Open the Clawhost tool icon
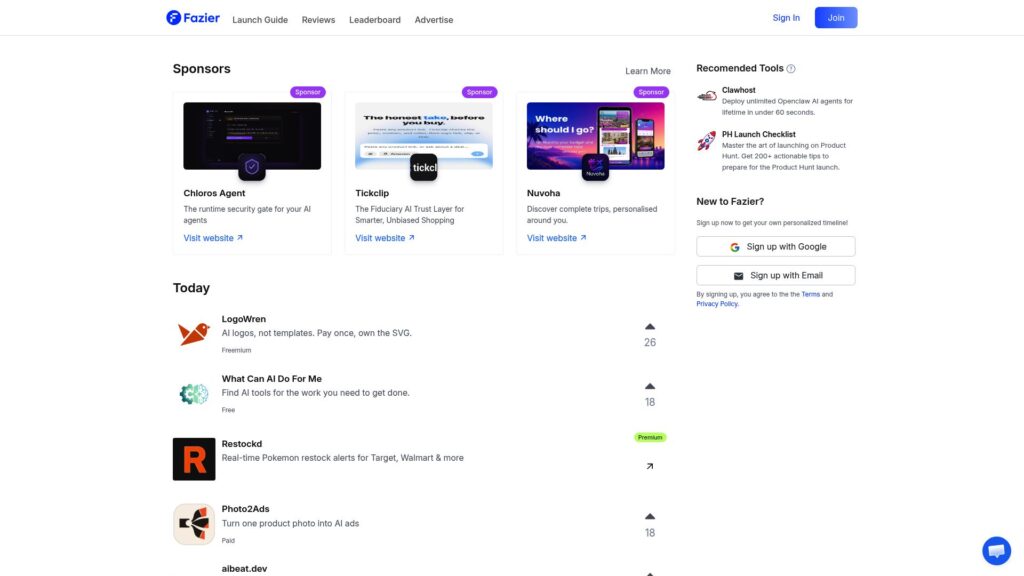 point(707,97)
